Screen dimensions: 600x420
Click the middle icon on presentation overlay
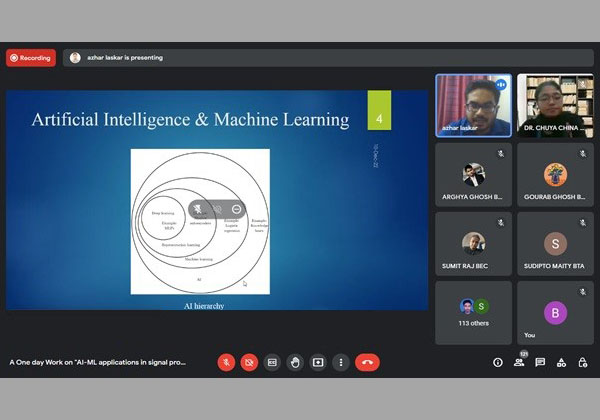(217, 209)
